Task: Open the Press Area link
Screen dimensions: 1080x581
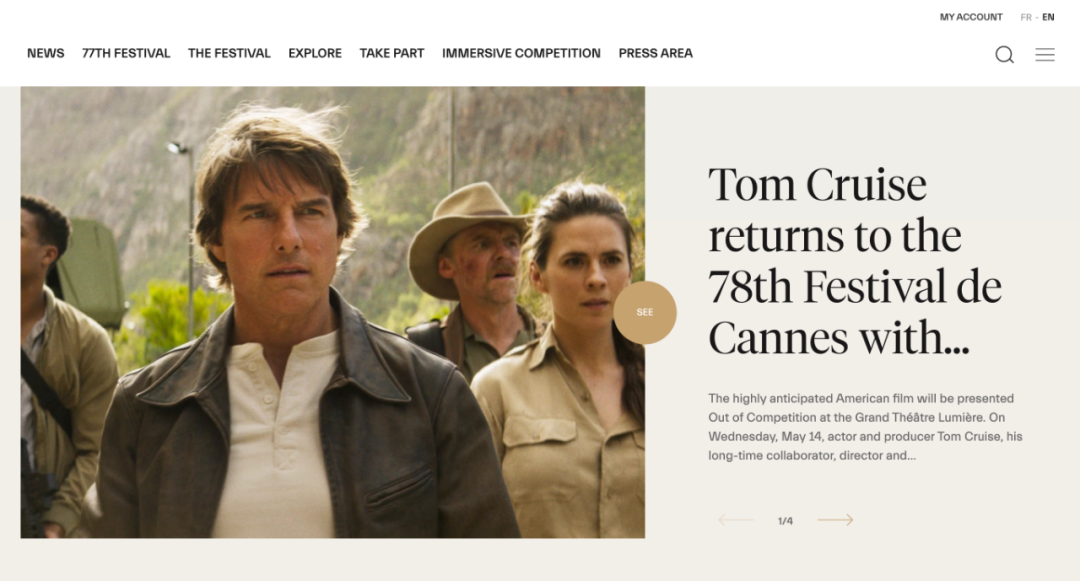Action: tap(656, 53)
